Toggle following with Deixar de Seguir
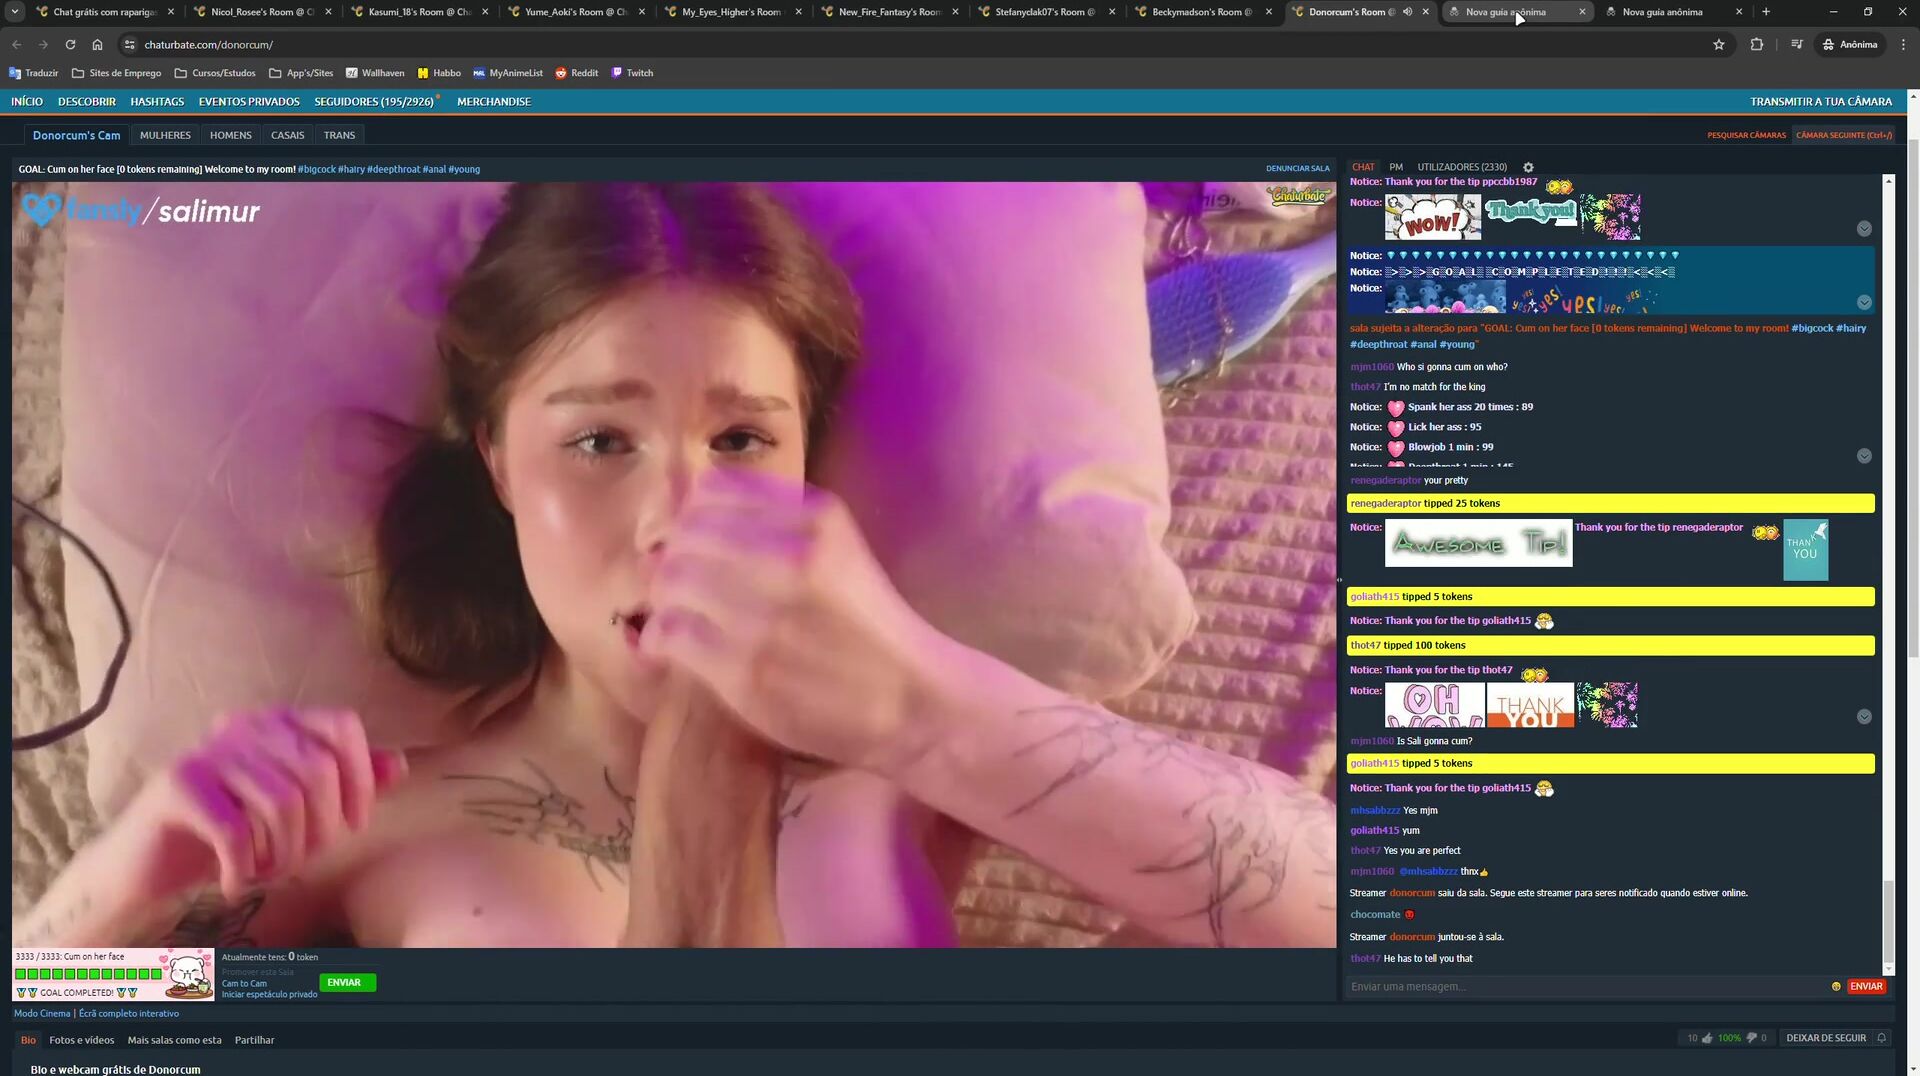The image size is (1920, 1076). coord(1826,1038)
